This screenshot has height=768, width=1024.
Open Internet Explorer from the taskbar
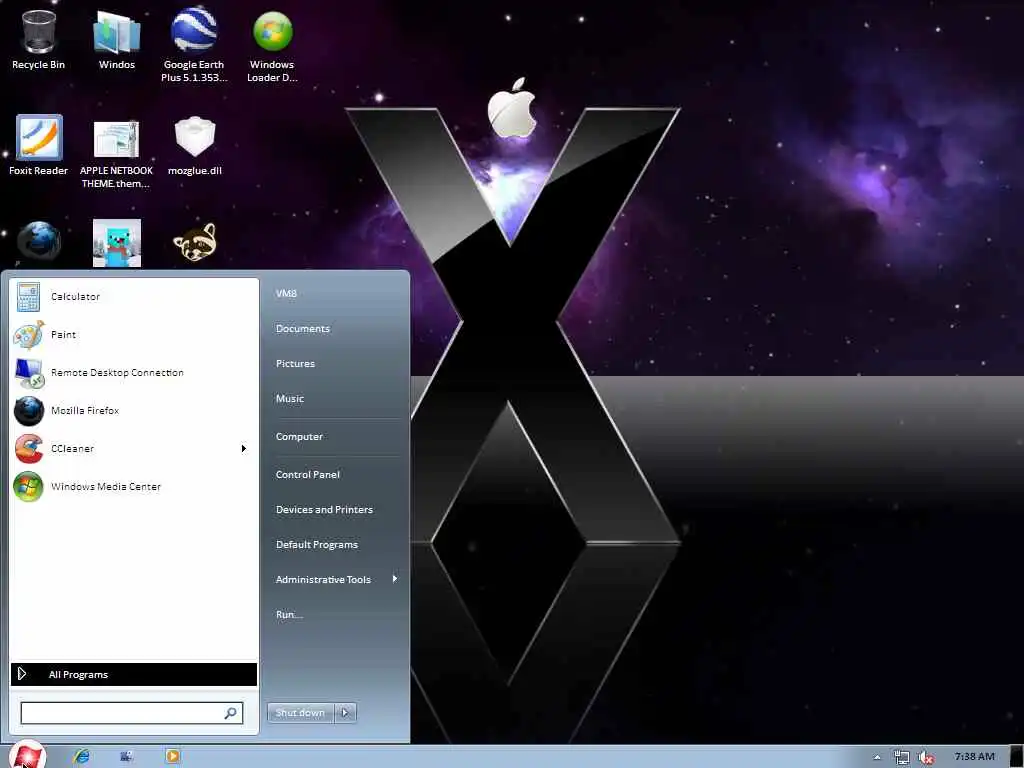82,756
